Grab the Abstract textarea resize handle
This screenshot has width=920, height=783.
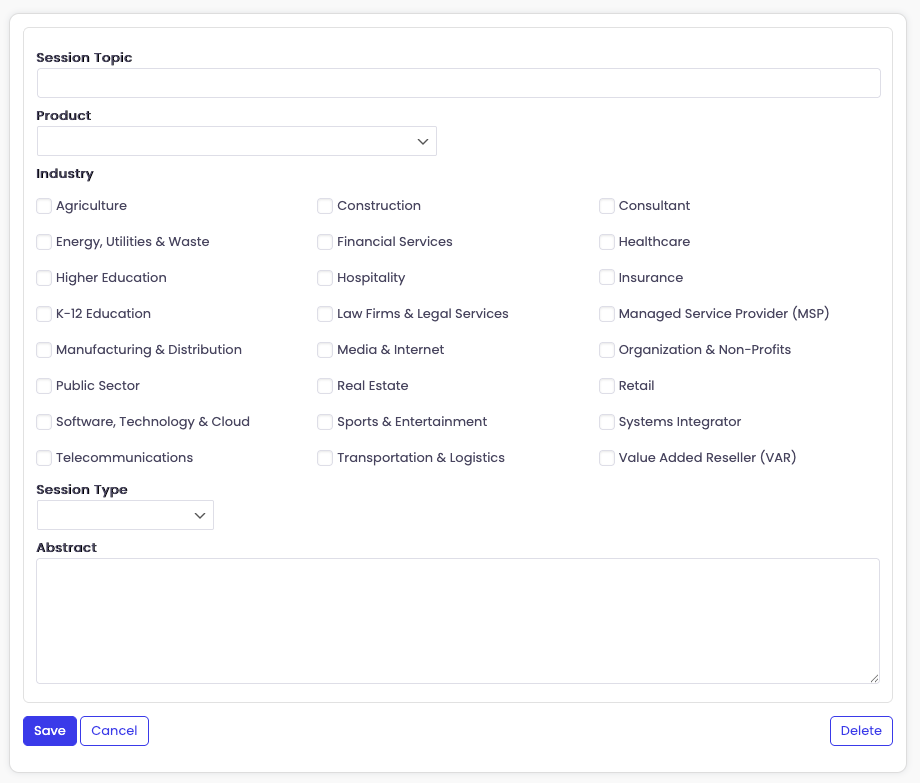coord(874,678)
